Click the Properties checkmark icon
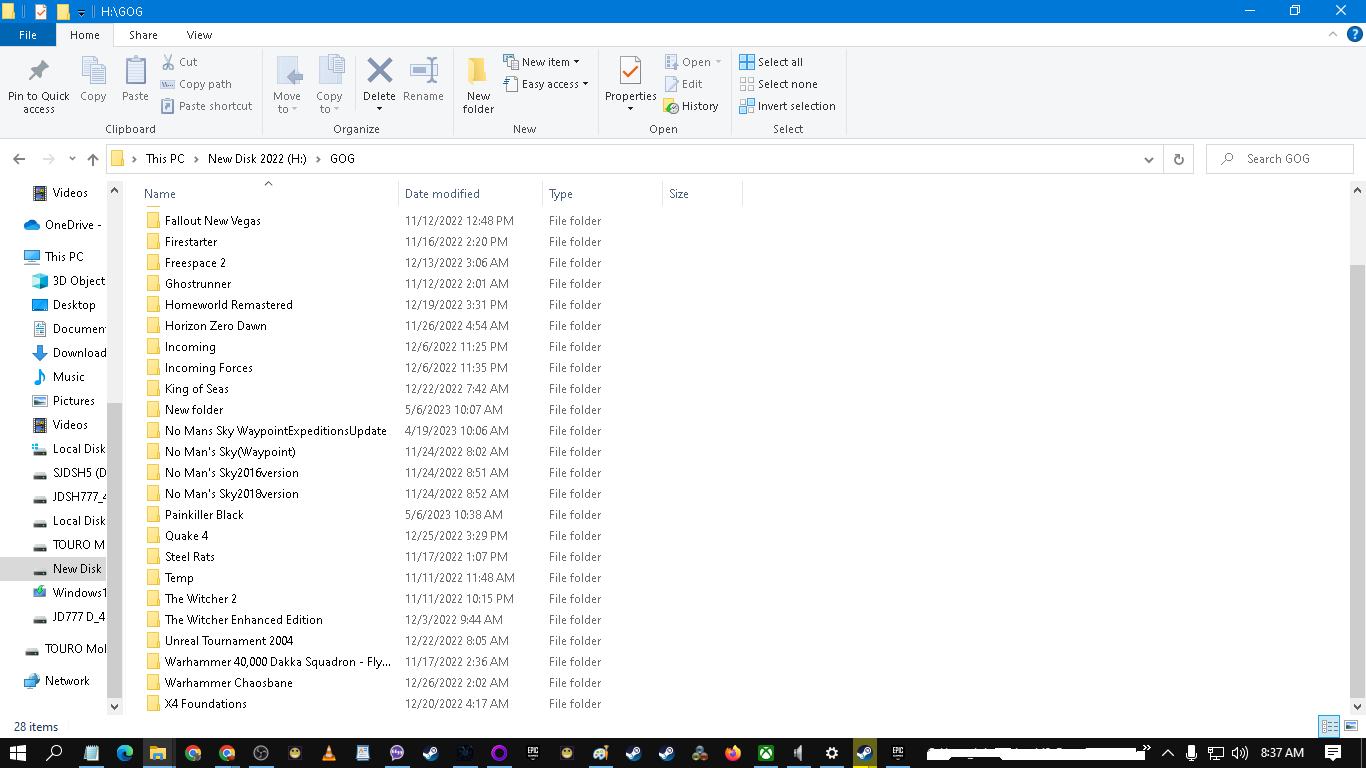The image size is (1366, 768). pyautogui.click(x=630, y=71)
